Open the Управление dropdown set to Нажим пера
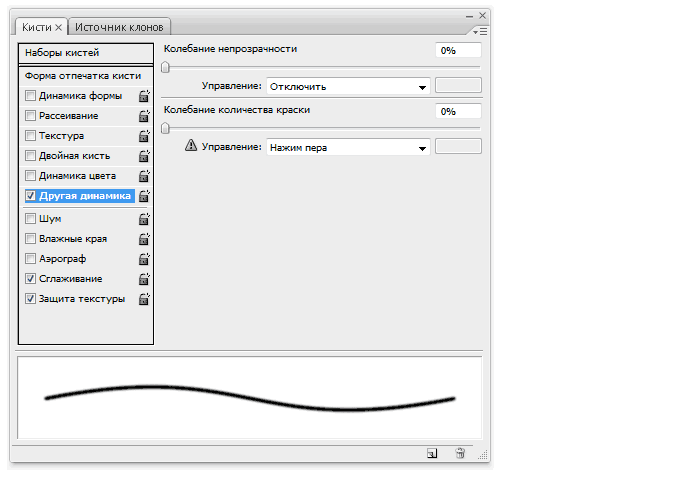The image size is (697, 477). [x=347, y=148]
